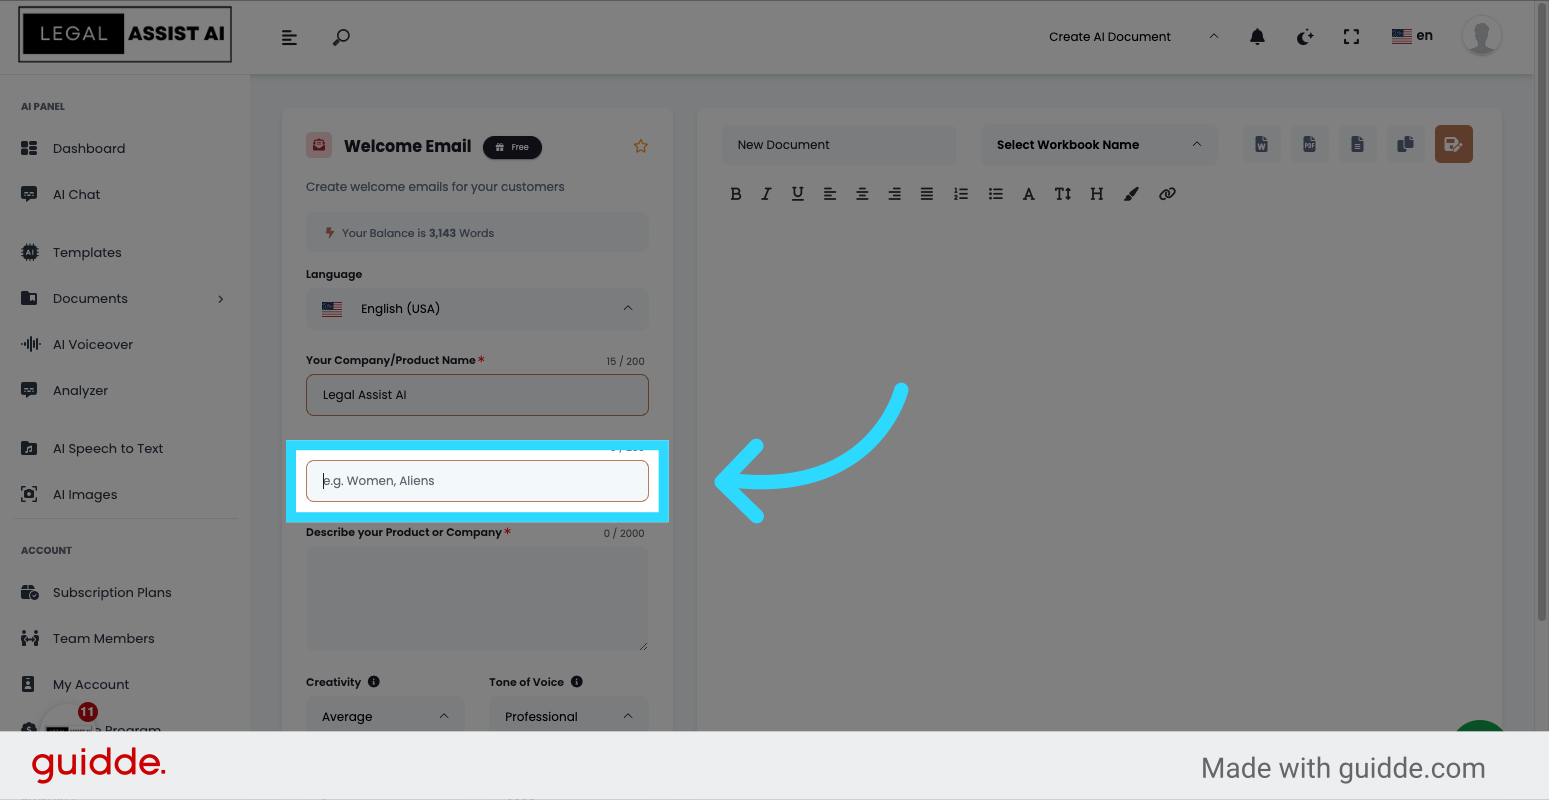Open the Tone of Voice Professional dropdown
Image resolution: width=1549 pixels, height=800 pixels.
pos(569,716)
